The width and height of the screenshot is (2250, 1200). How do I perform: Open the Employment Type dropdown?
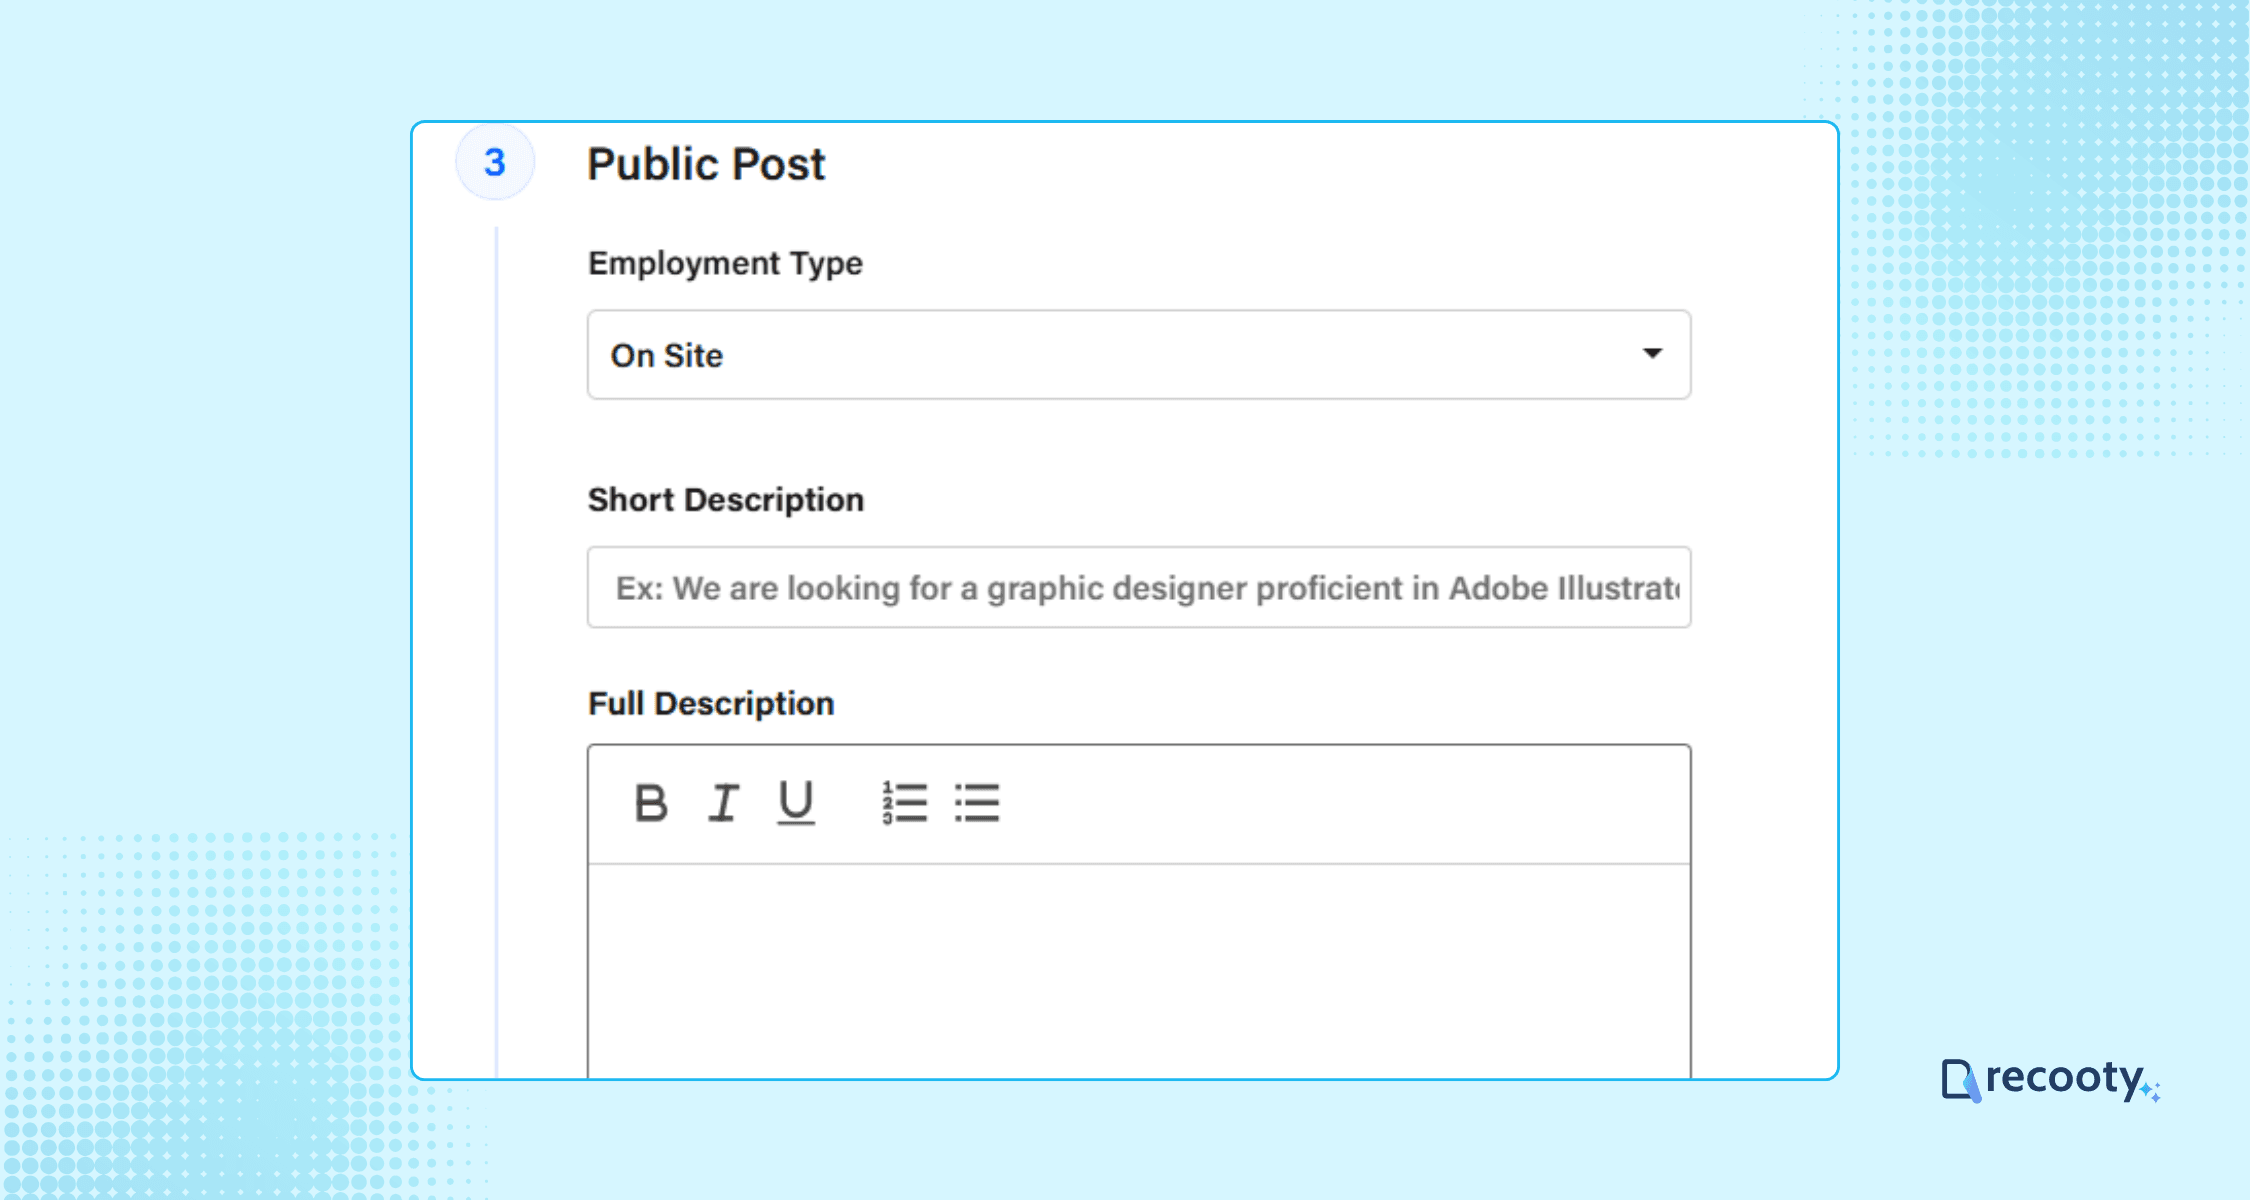click(1138, 355)
